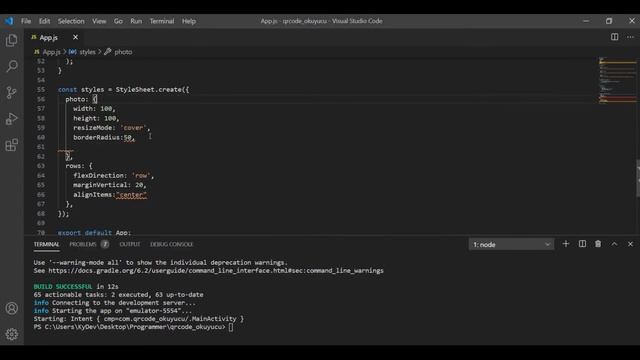Click the 'cover' string on line 59
The height and width of the screenshot is (360, 640).
133,128
